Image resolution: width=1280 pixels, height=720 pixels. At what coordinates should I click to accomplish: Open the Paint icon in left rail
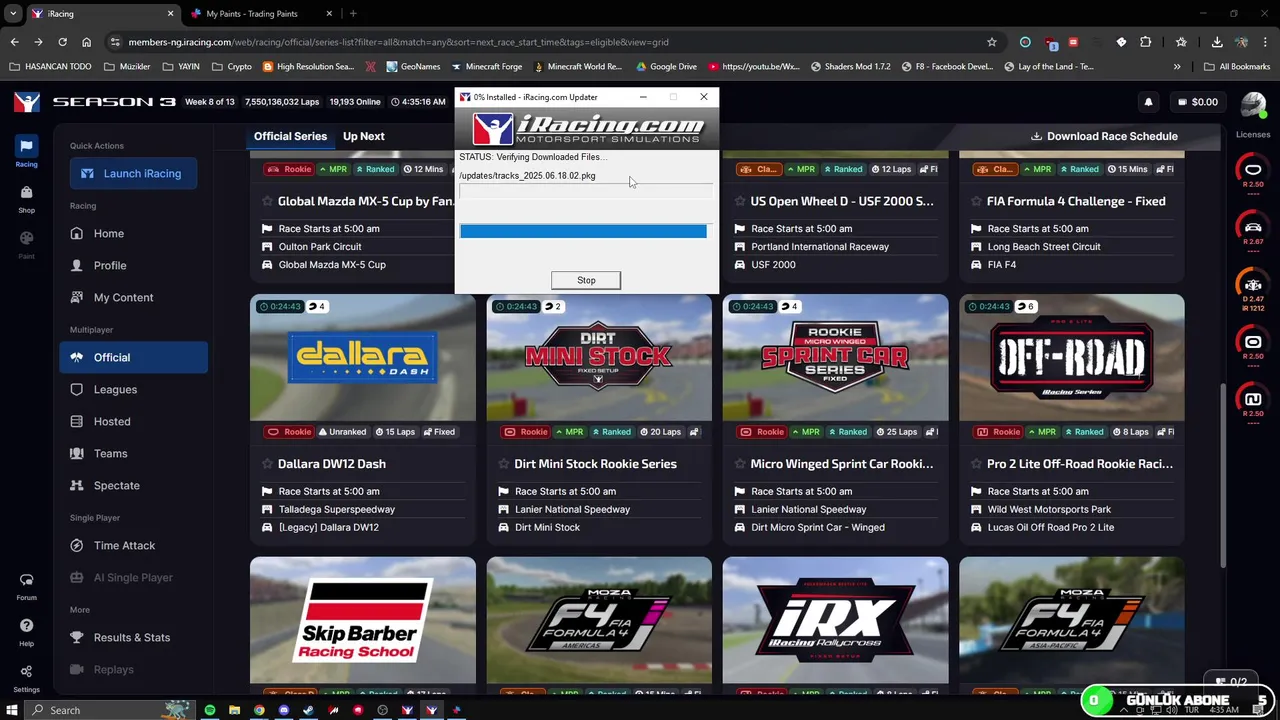click(26, 244)
